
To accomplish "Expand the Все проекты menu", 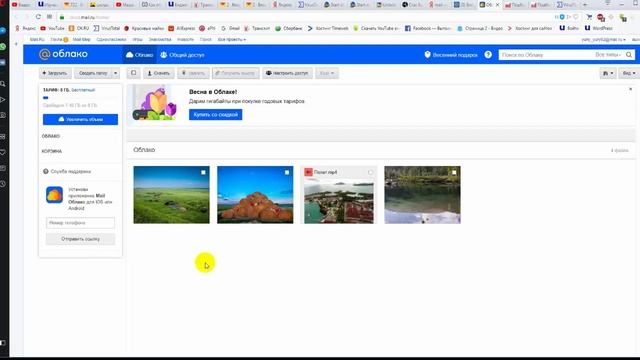I will click(x=231, y=40).
